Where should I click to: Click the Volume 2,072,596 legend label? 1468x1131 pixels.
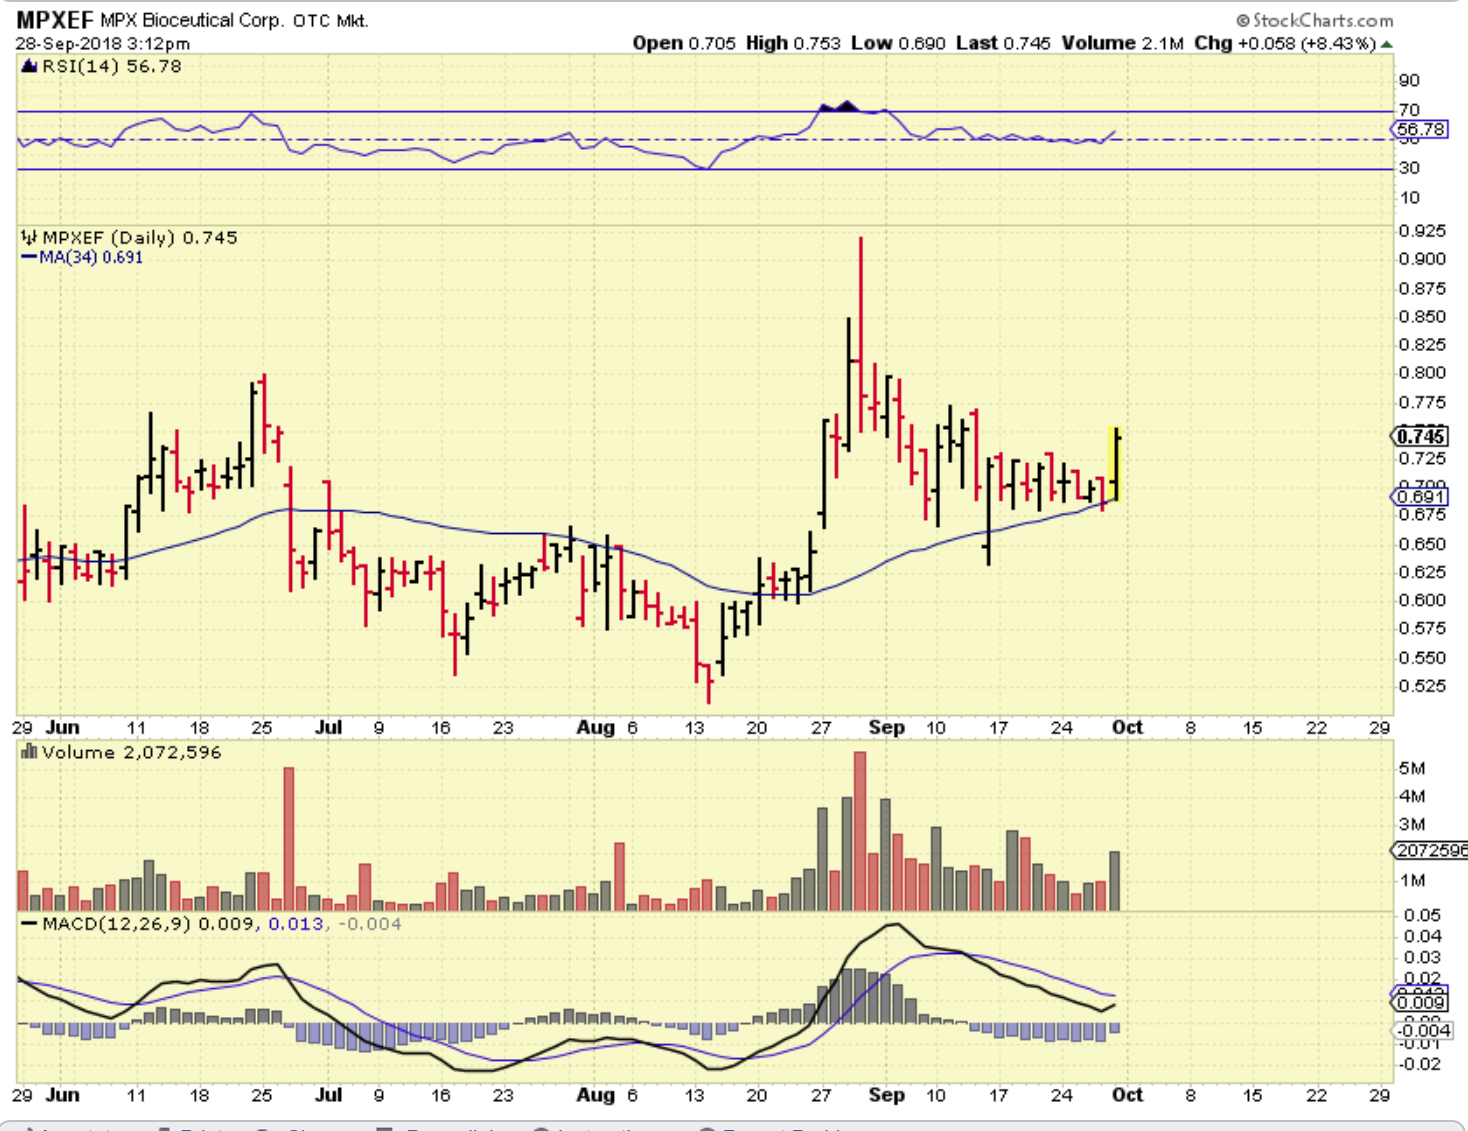131,752
